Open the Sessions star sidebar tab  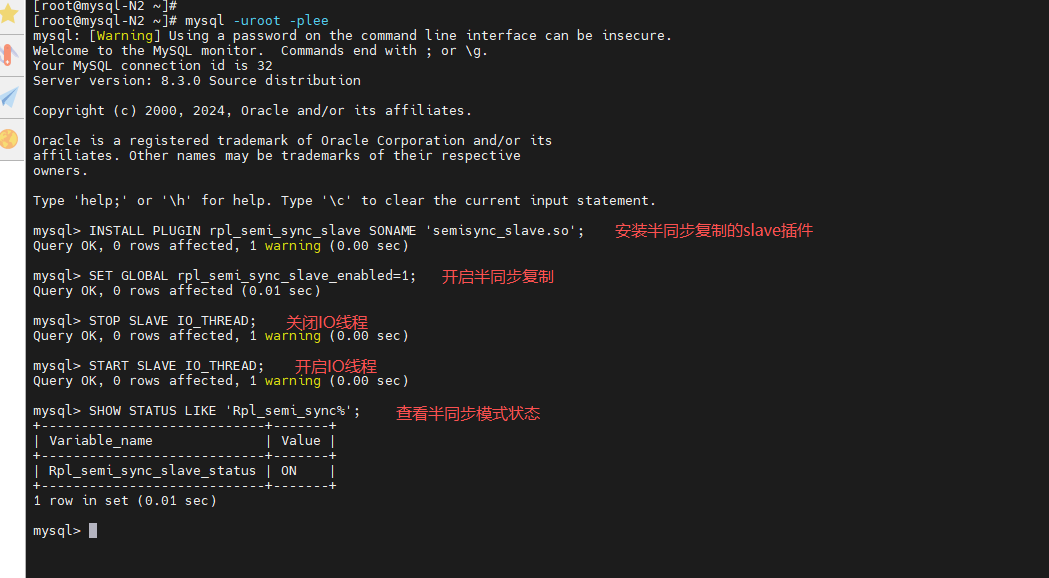9,13
